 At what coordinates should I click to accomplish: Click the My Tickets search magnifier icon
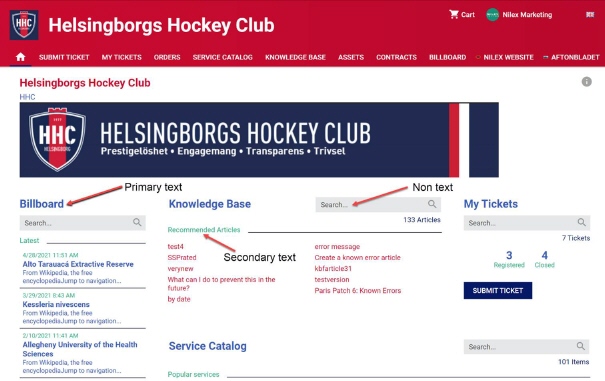(581, 222)
